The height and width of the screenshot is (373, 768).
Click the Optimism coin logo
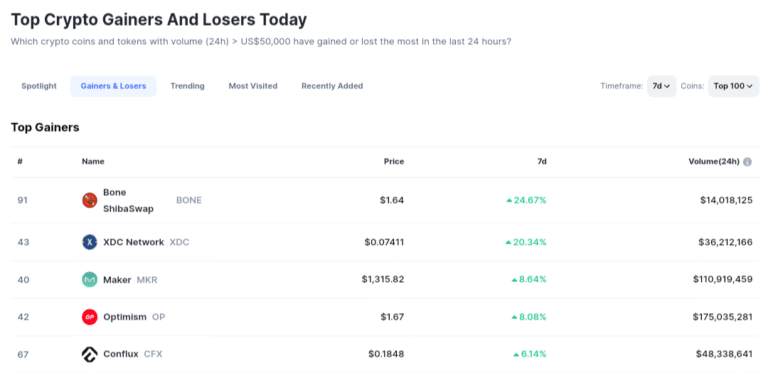point(90,317)
